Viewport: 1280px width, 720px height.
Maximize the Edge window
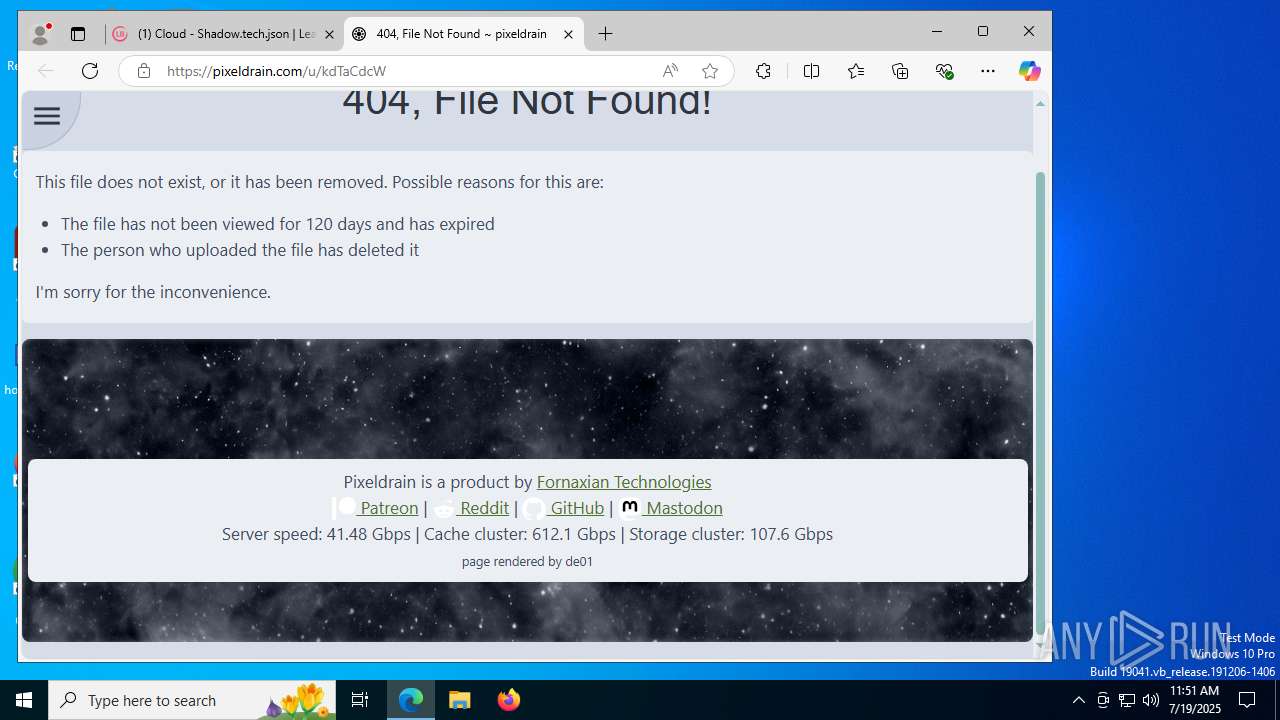point(983,32)
